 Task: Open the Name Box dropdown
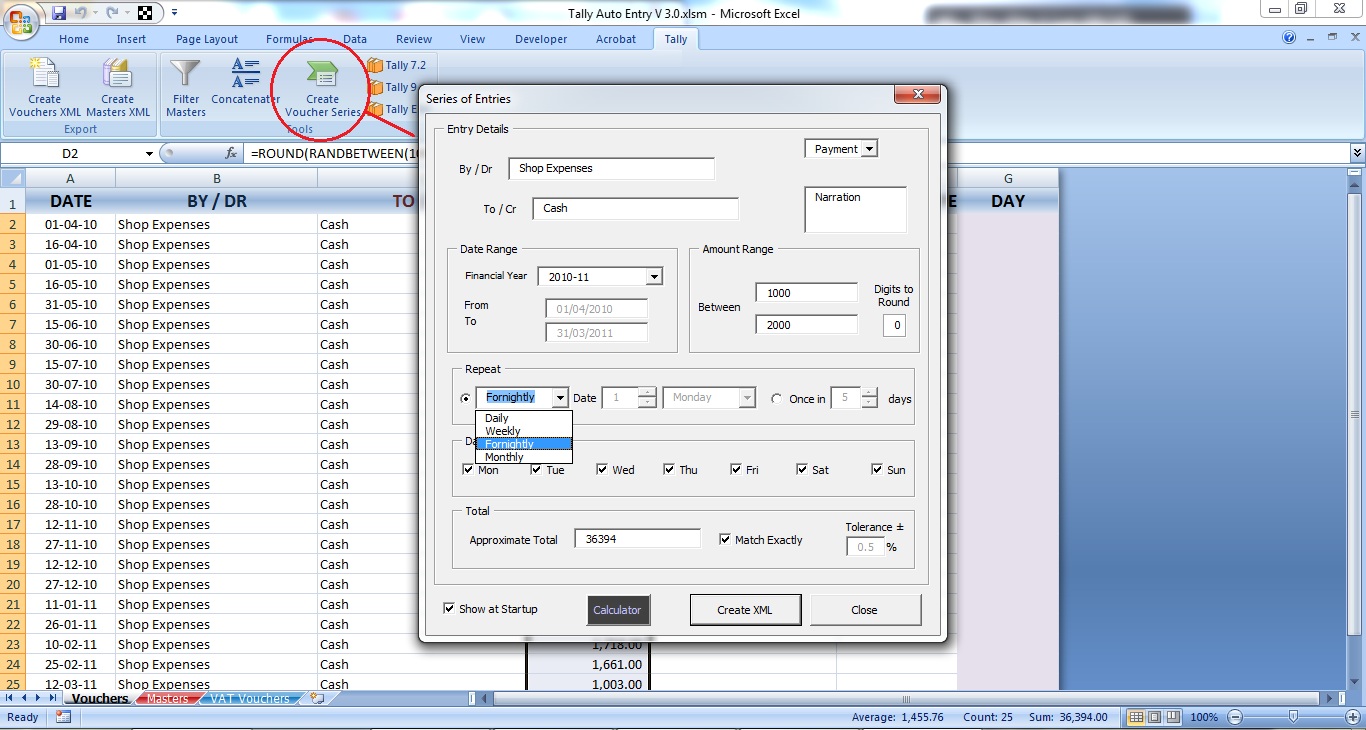click(x=150, y=154)
